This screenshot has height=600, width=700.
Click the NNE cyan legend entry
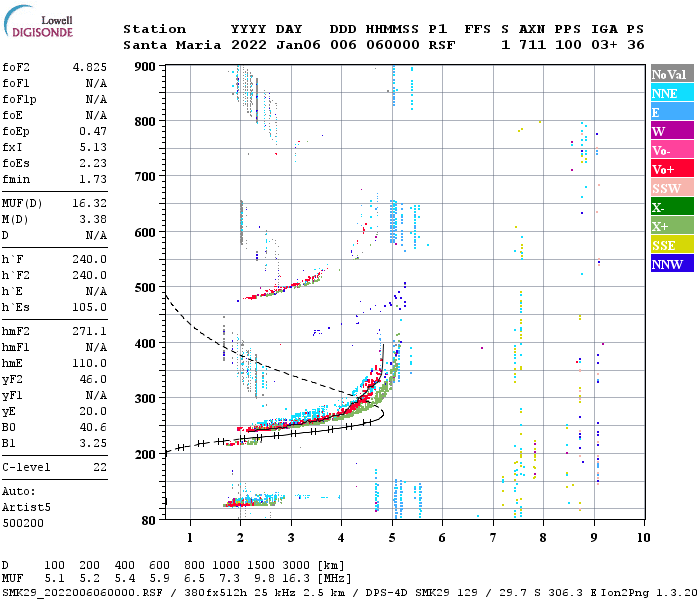tap(671, 93)
